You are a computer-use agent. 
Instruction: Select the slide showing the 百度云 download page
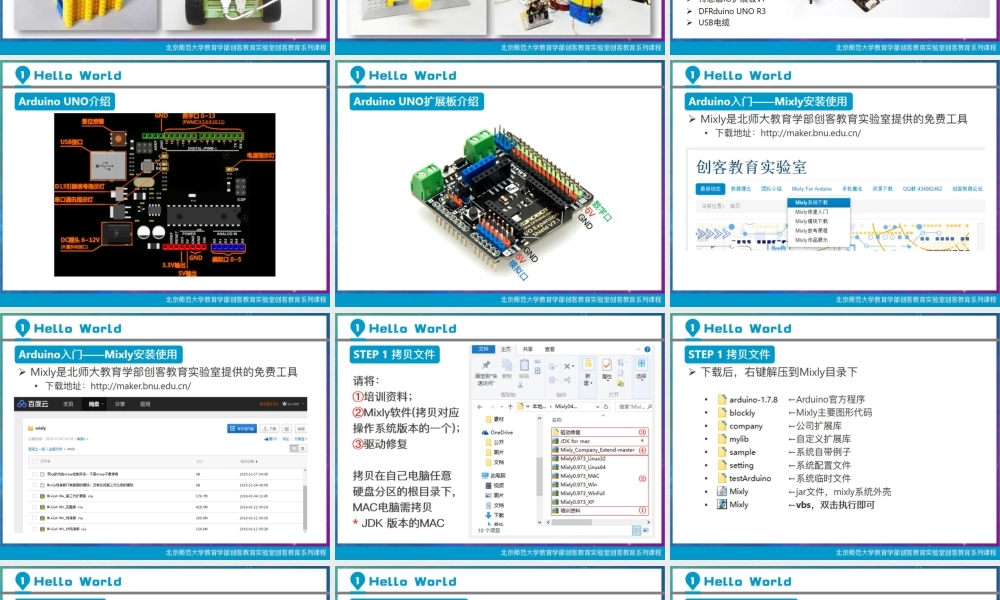pos(165,437)
